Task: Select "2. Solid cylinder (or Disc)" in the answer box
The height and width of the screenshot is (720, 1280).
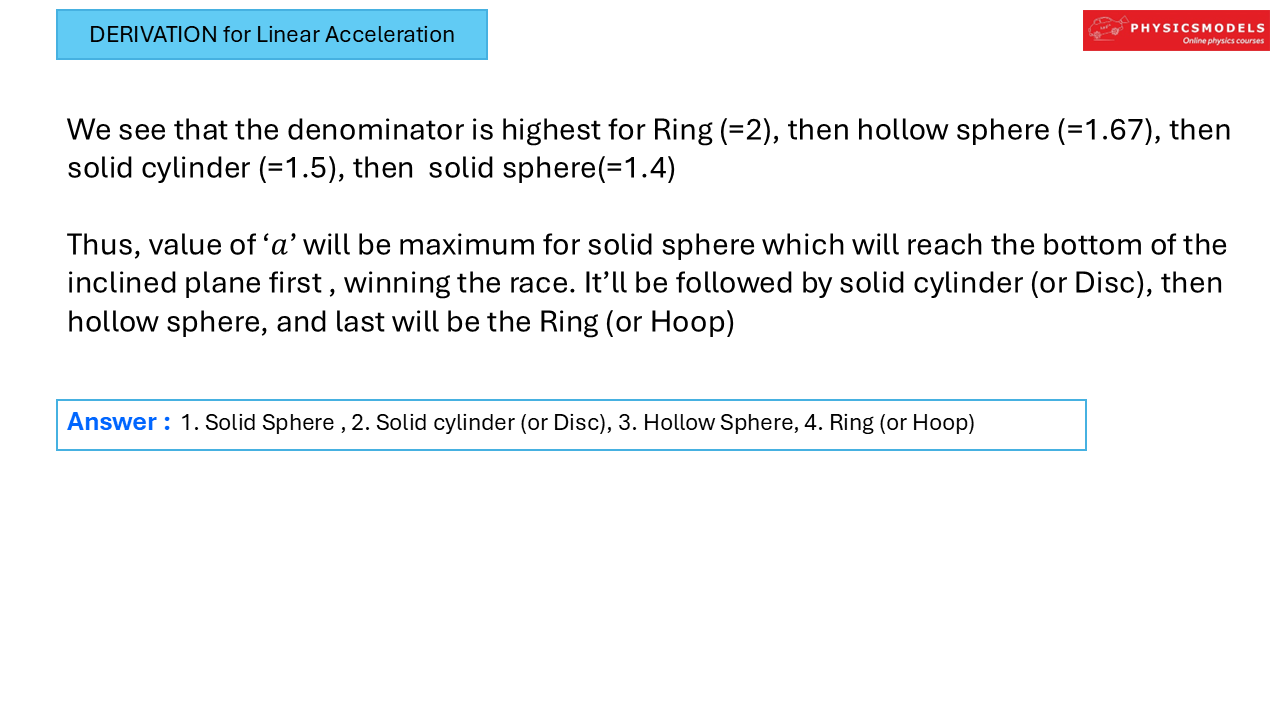Action: [x=481, y=423]
